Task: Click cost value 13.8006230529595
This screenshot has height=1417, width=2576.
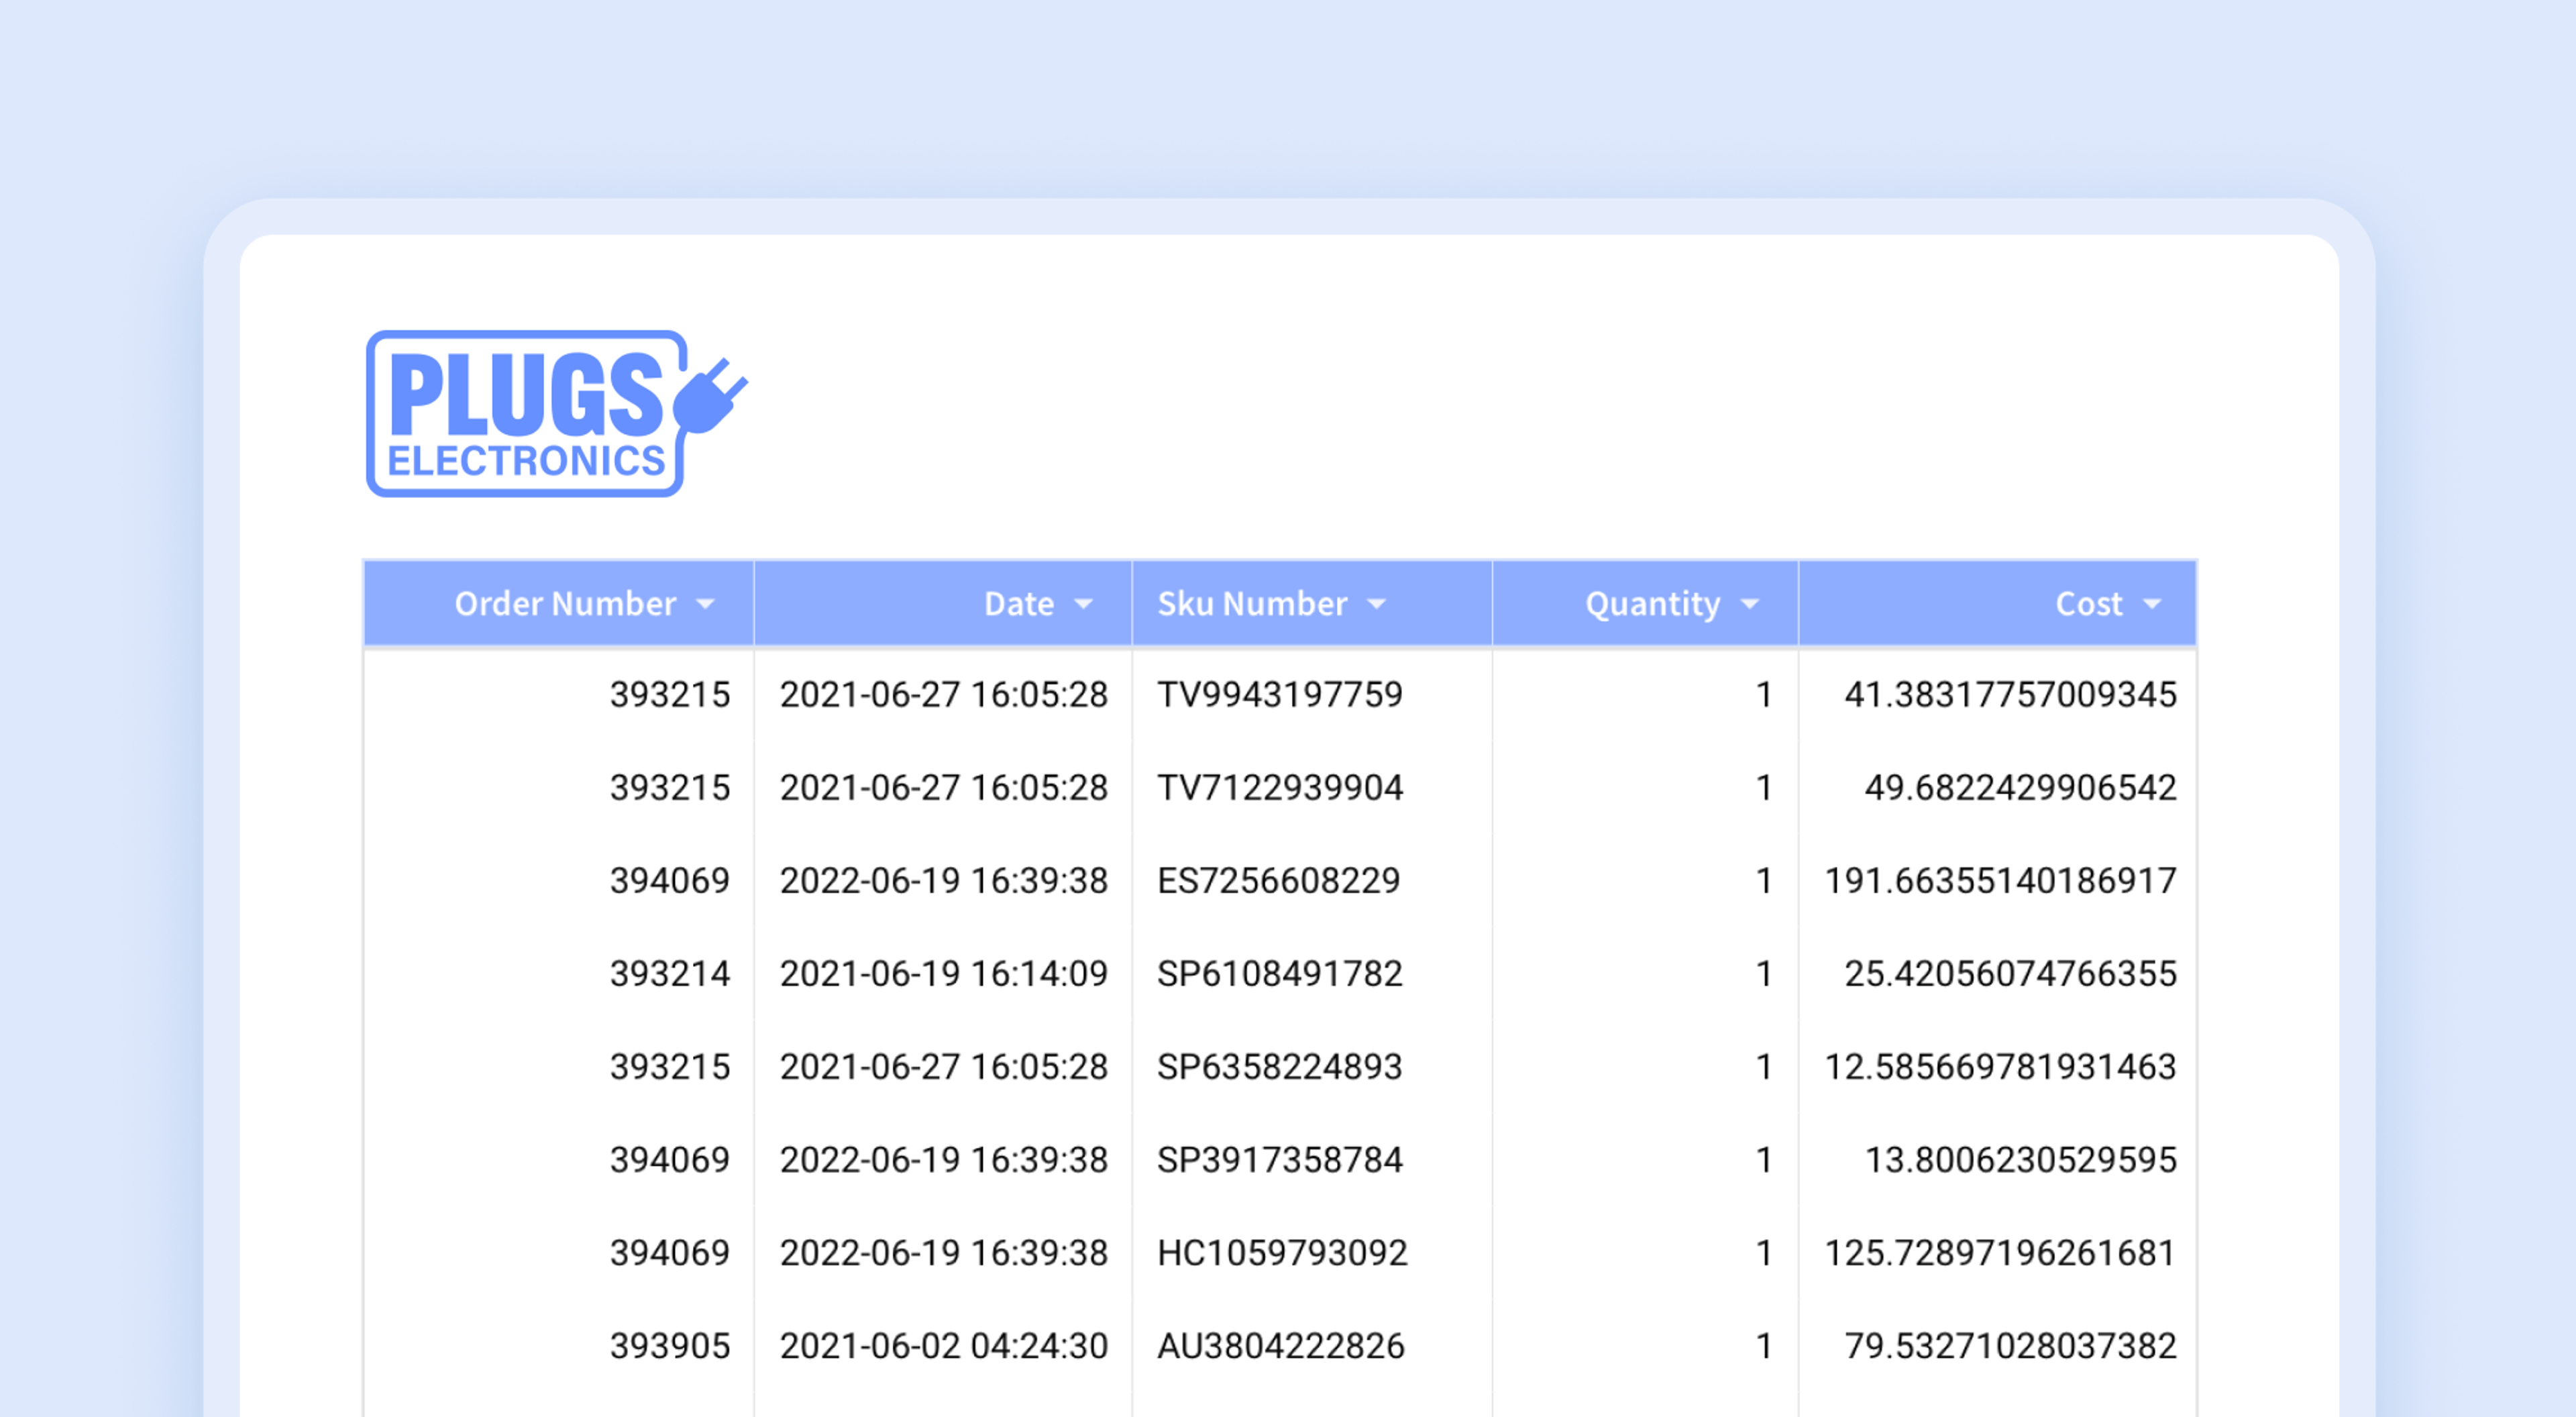Action: point(2021,1159)
